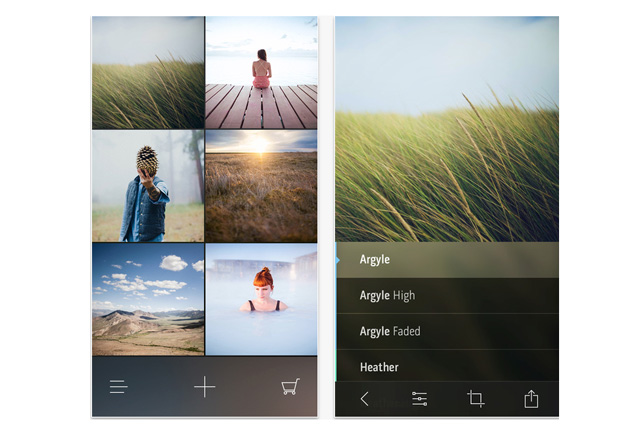This screenshot has height=440, width=641.
Task: Click the green color strip beside Heather
Action: coord(337,366)
